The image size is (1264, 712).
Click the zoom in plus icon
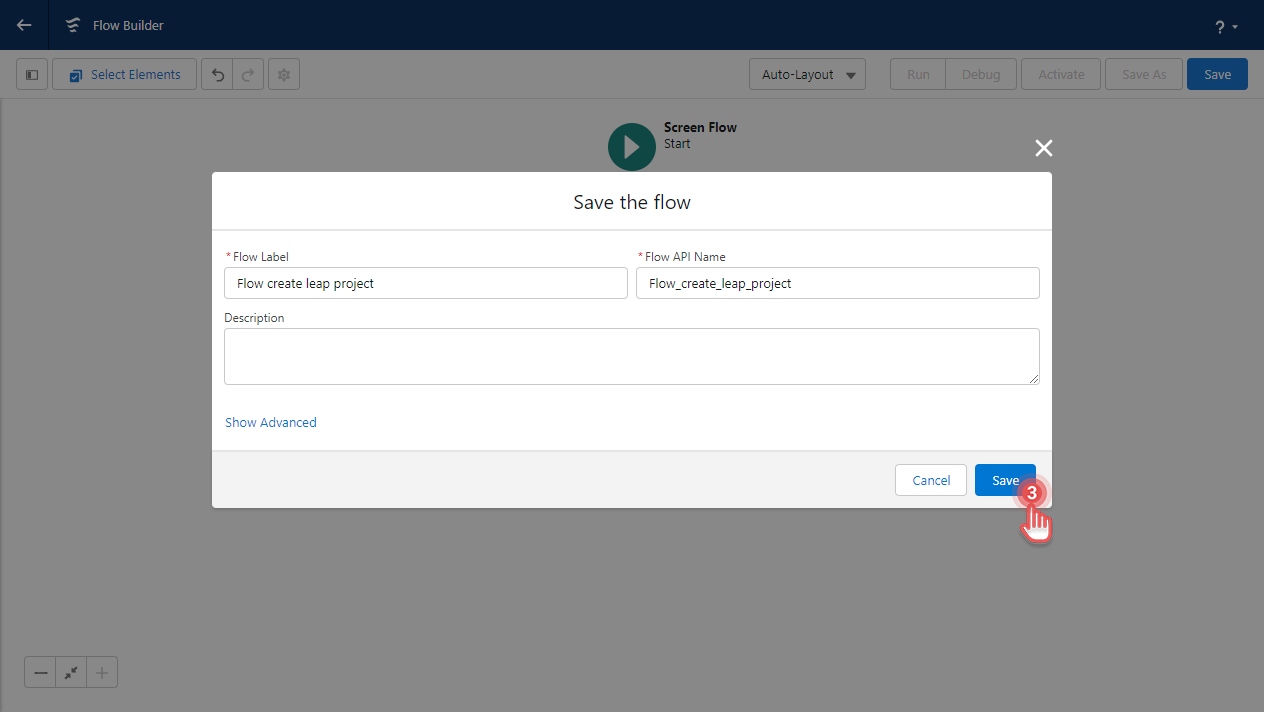(101, 672)
